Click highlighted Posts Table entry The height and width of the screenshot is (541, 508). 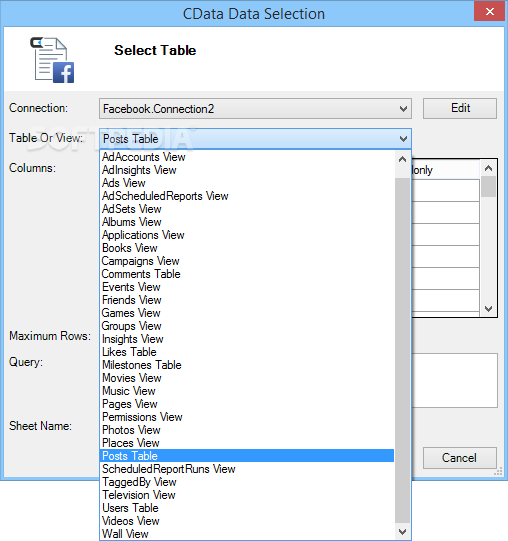[247, 456]
